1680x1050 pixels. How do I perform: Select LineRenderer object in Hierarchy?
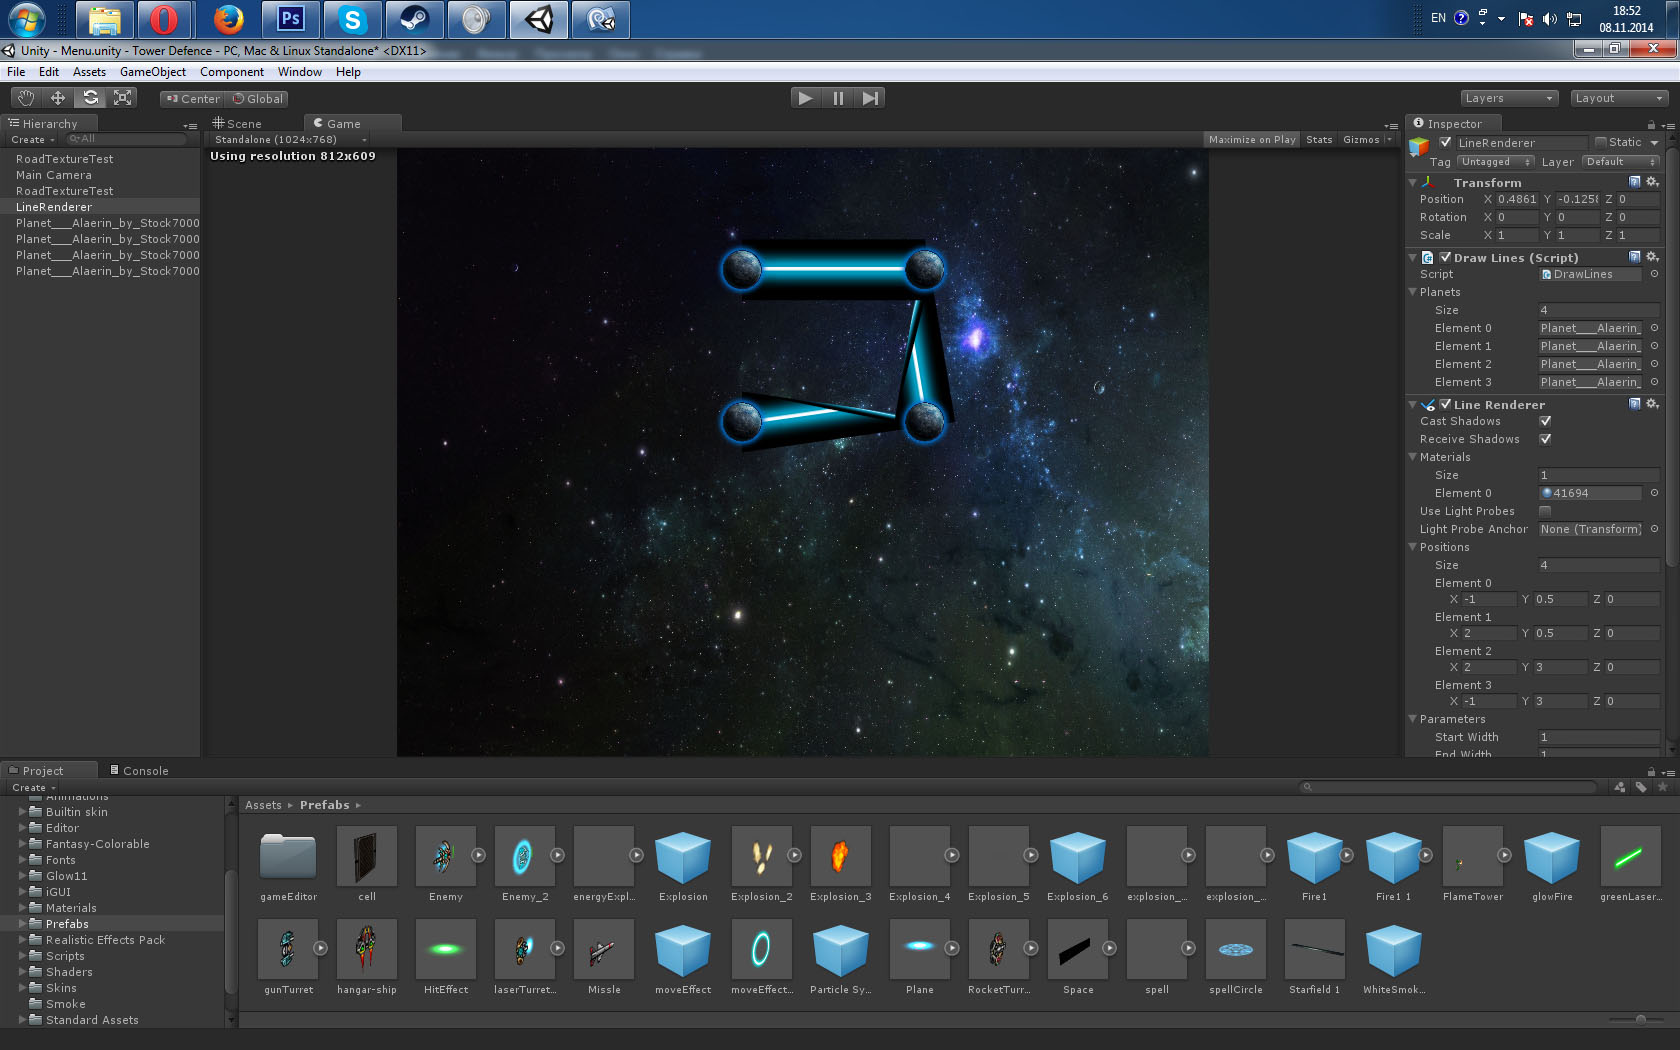tap(54, 207)
